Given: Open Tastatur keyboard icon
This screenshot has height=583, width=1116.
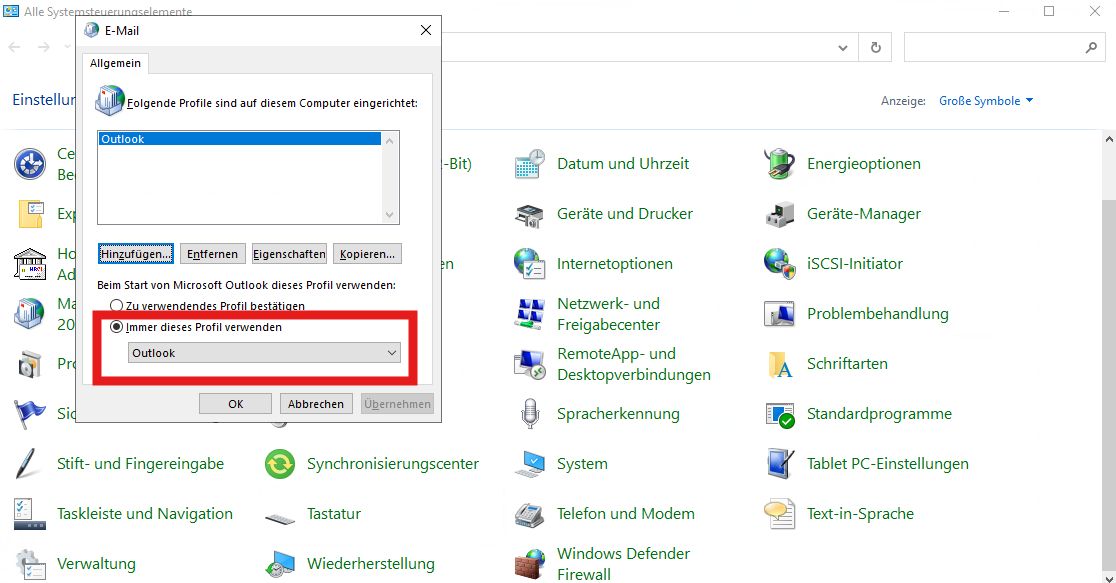Looking at the screenshot, I should pyautogui.click(x=280, y=518).
